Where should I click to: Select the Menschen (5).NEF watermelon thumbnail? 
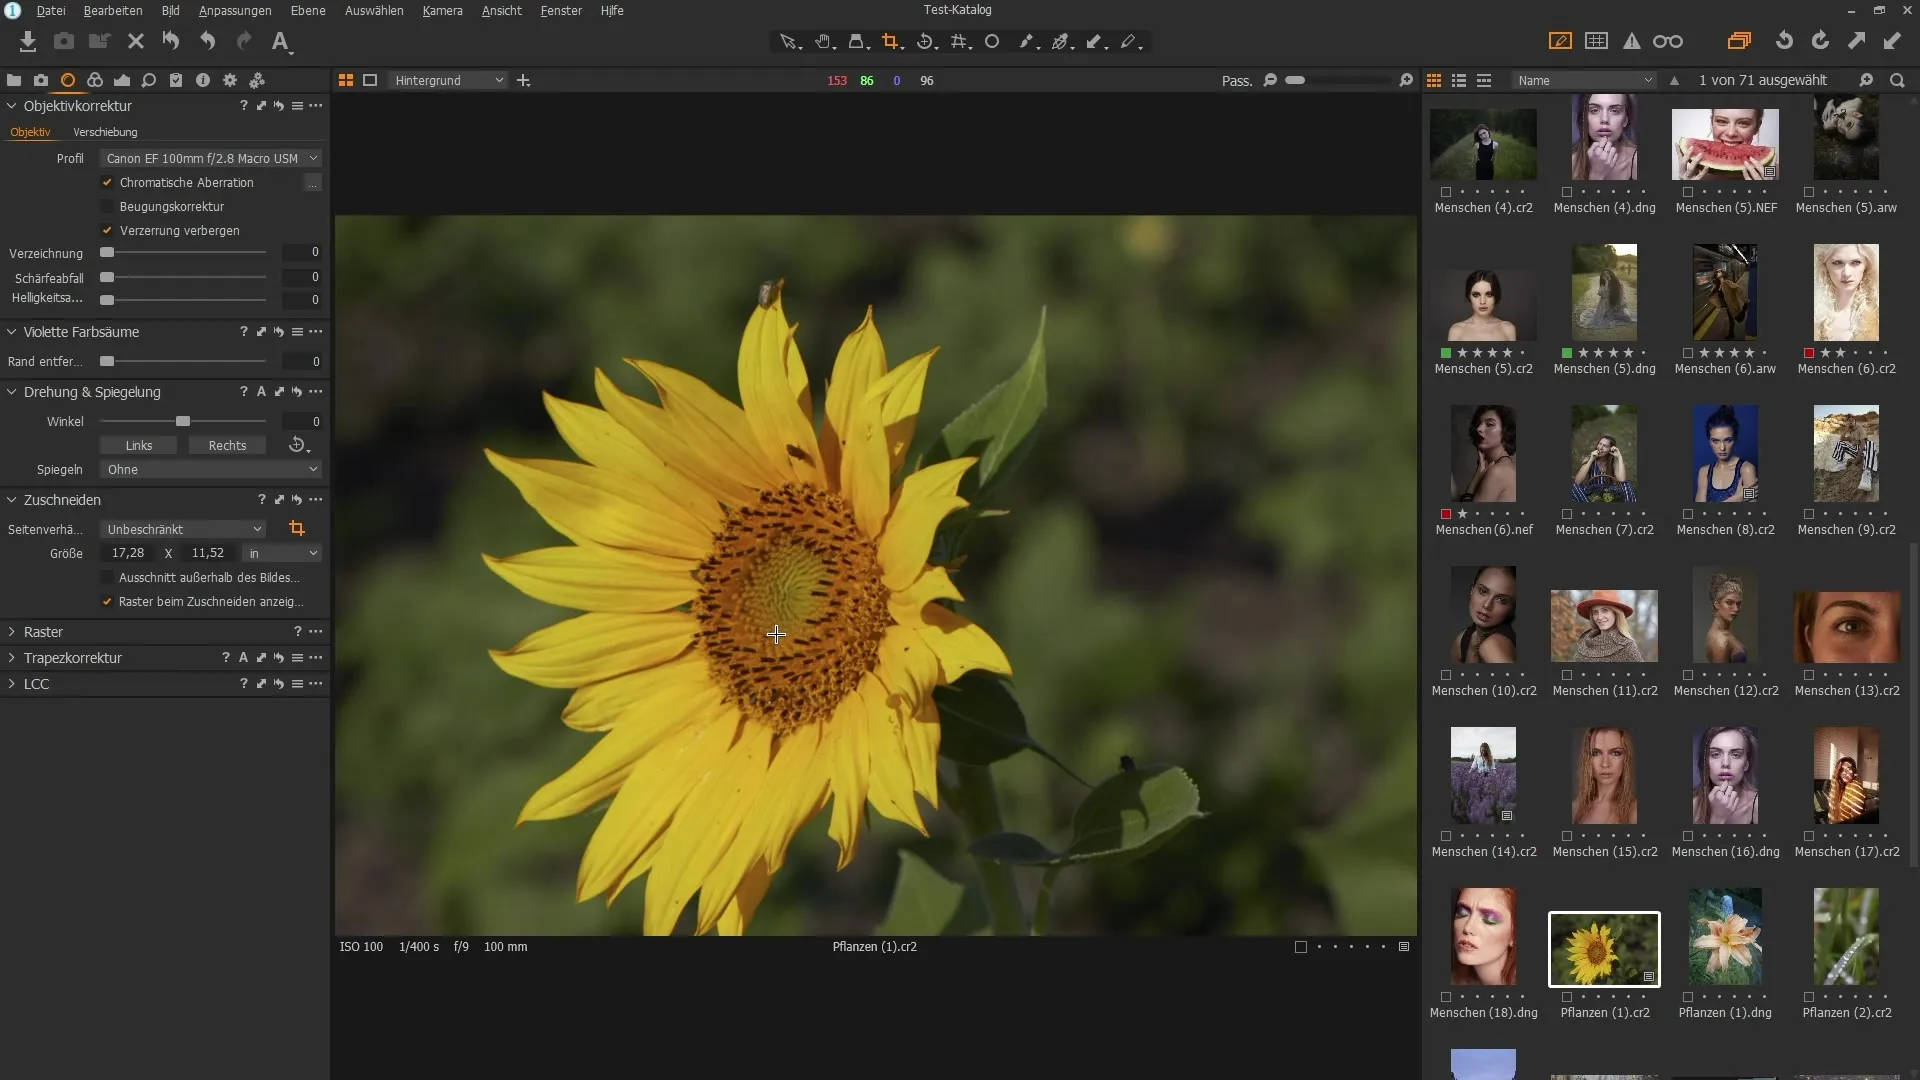tap(1725, 145)
